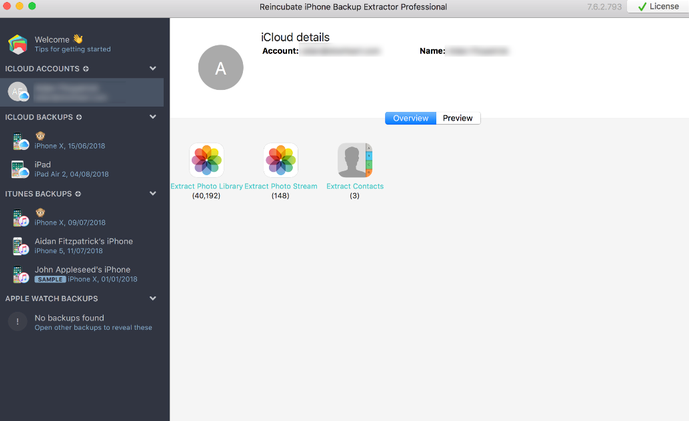Click the SAMPLE badge label
Viewport: 689px width, 421px height.
50,279
